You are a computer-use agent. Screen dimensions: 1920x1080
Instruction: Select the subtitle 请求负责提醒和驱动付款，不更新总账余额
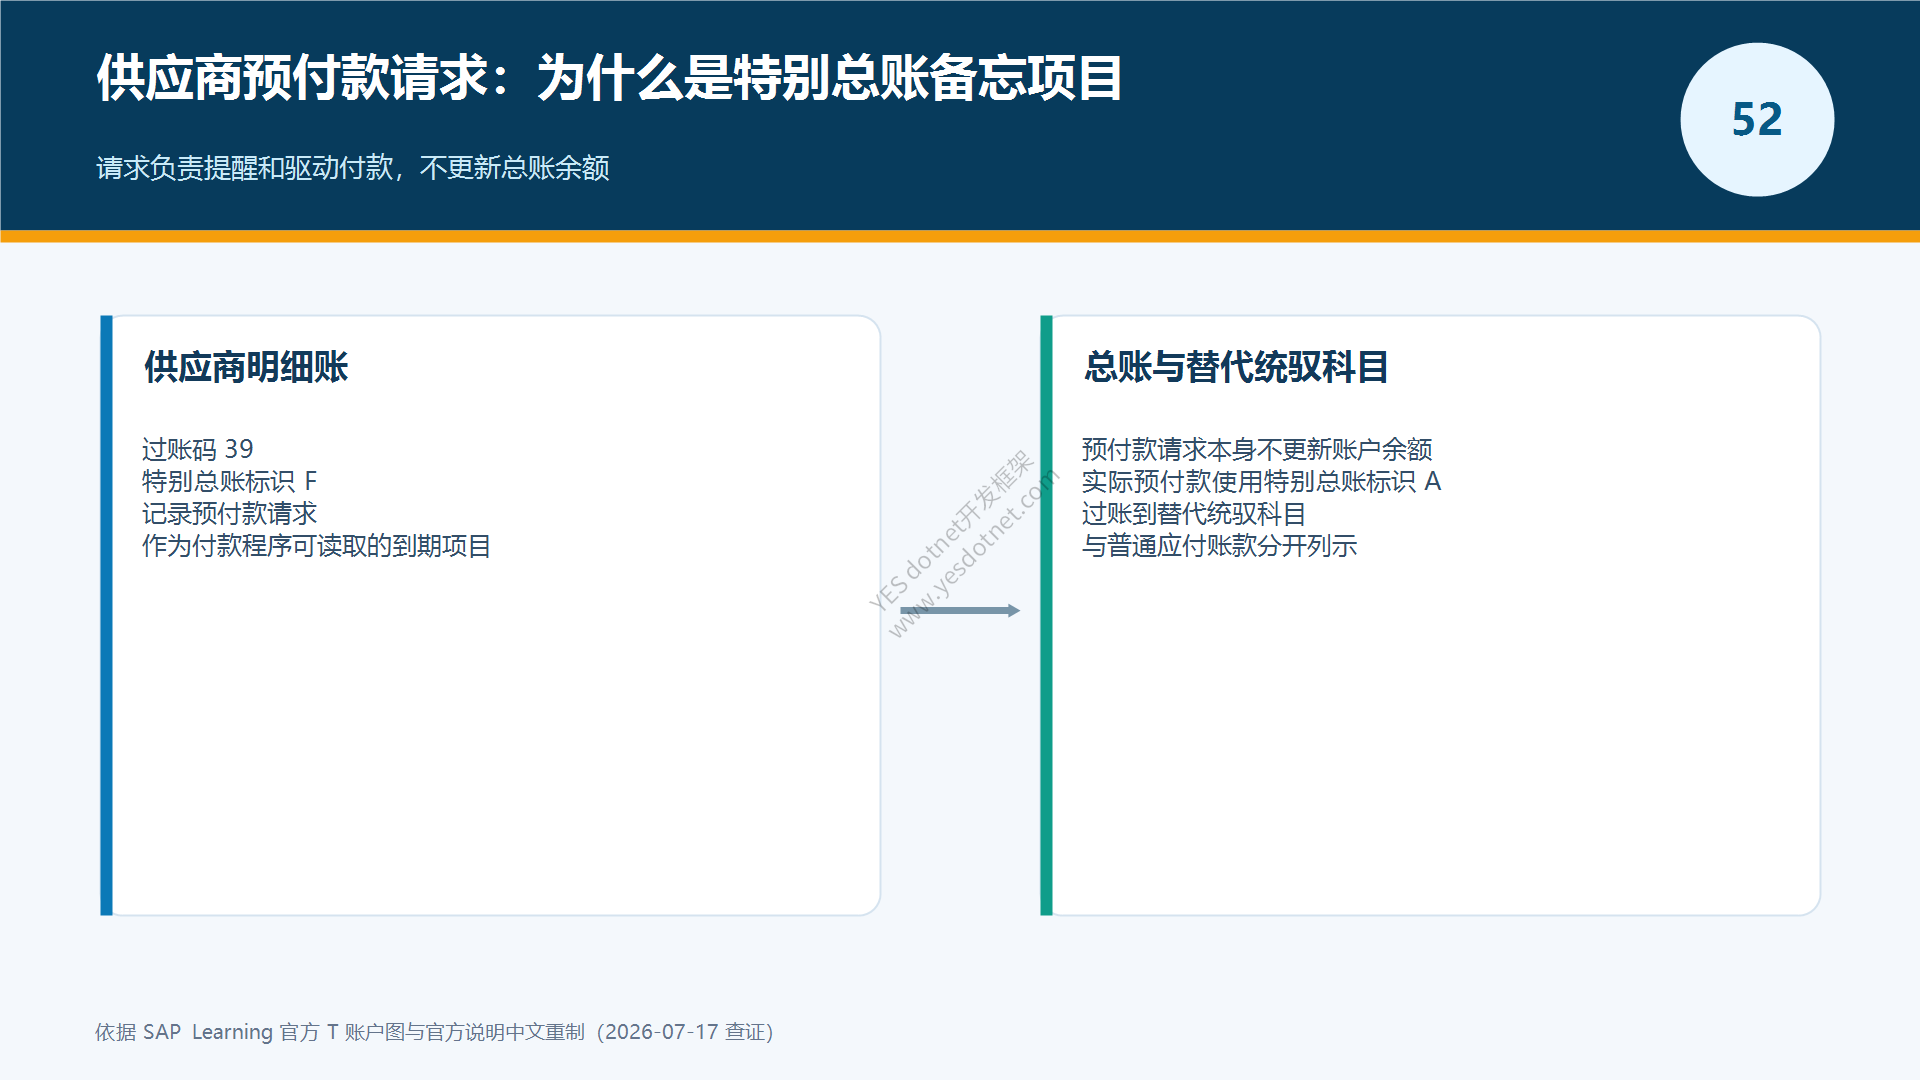[x=353, y=168]
